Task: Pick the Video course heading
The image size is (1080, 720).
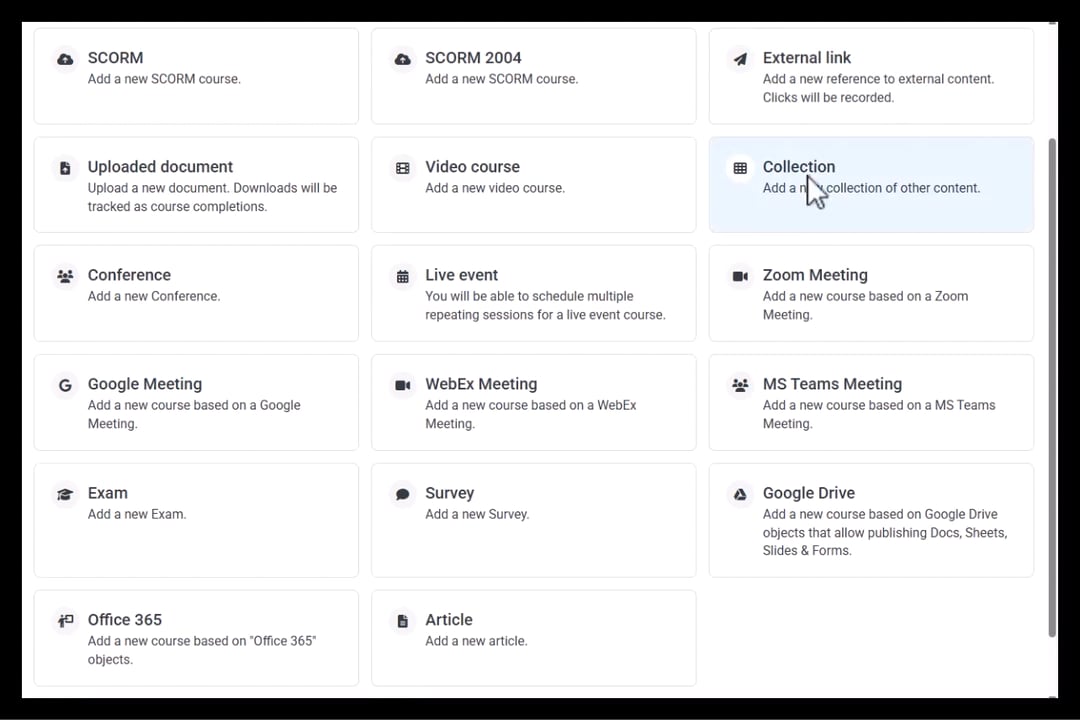Action: click(472, 167)
